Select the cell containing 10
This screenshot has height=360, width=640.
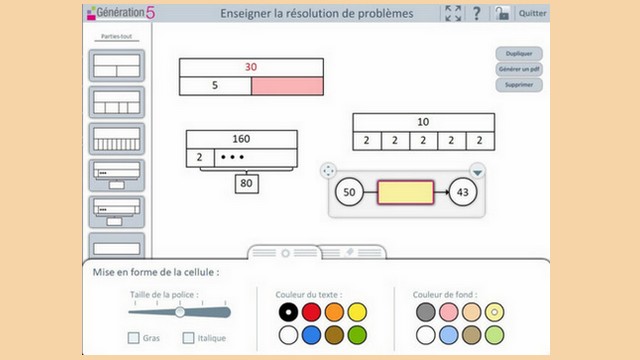pyautogui.click(x=423, y=122)
